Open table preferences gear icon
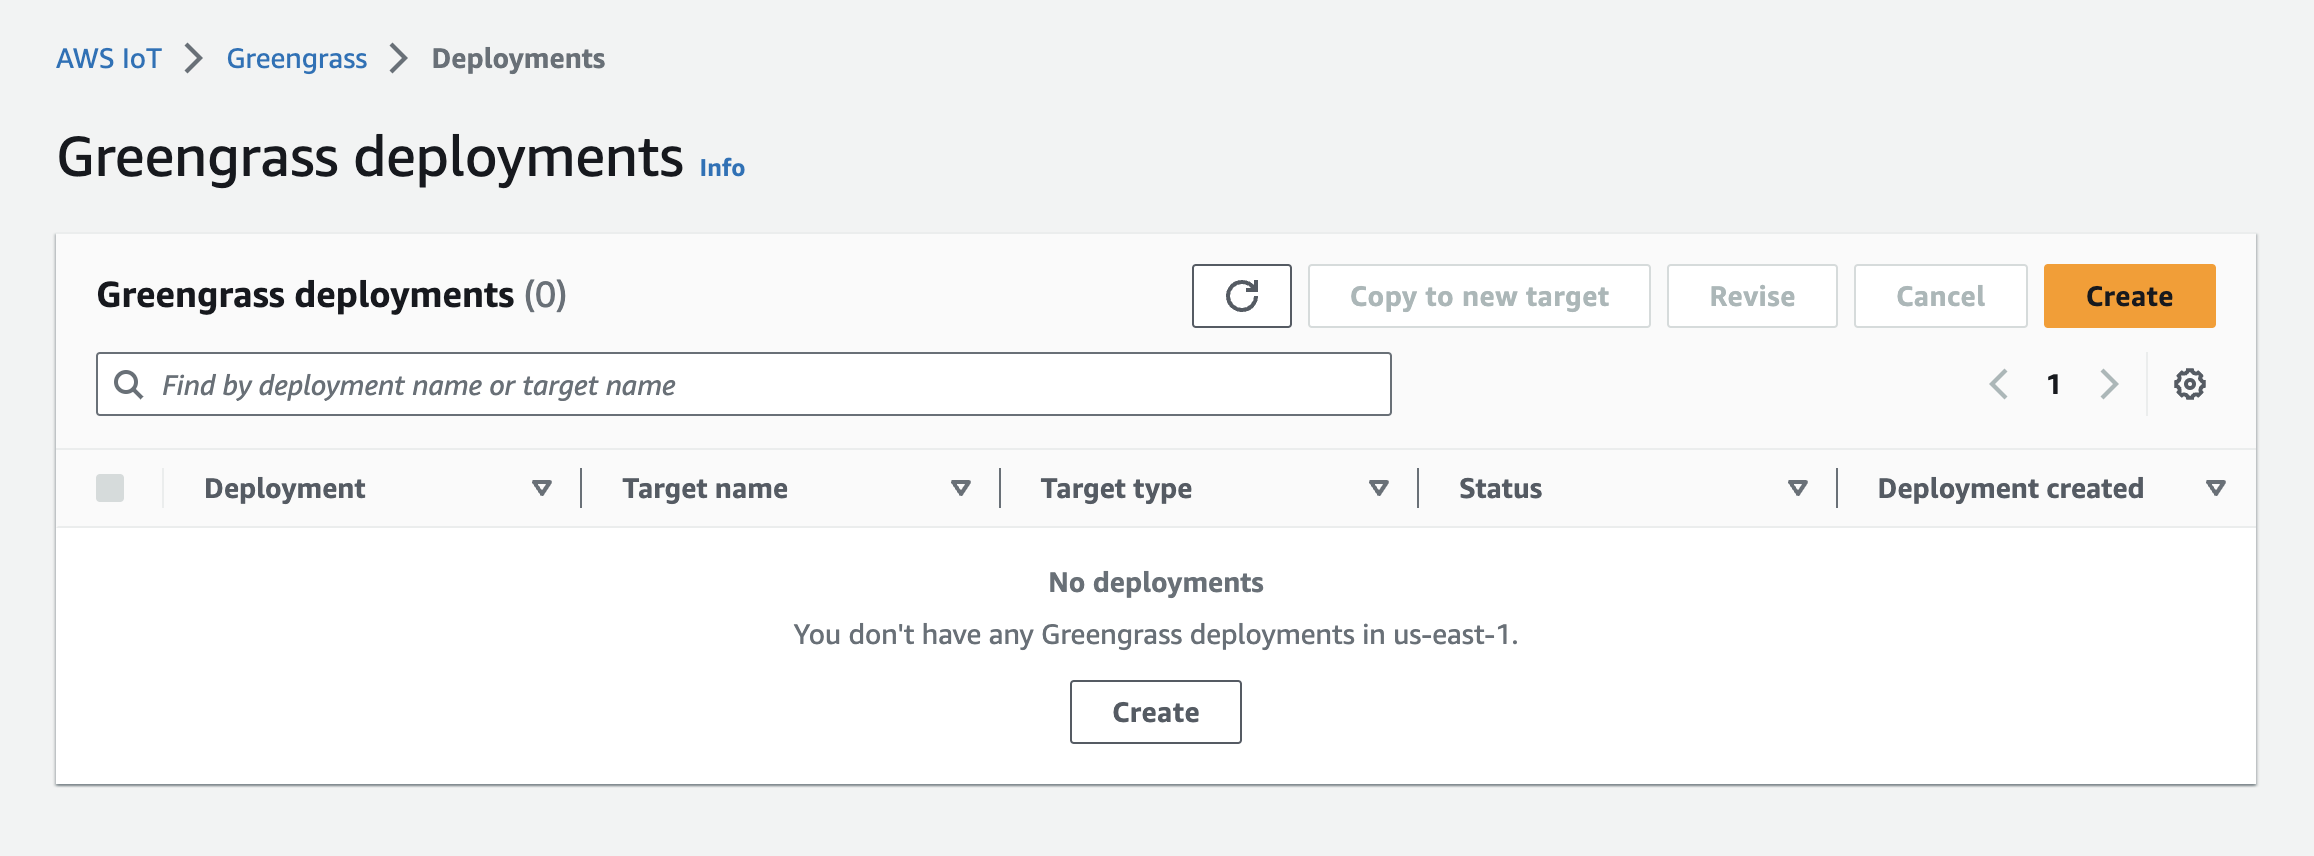 pyautogui.click(x=2189, y=384)
